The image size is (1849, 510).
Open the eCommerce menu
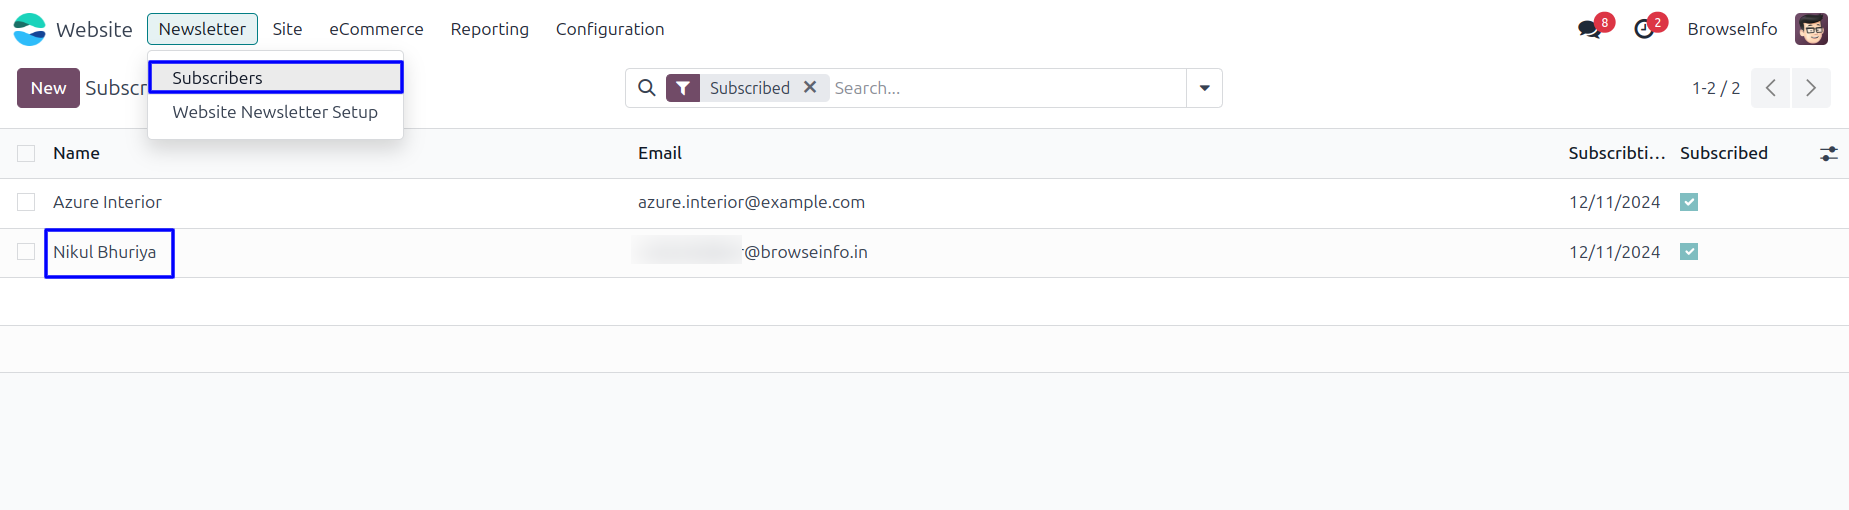(376, 29)
